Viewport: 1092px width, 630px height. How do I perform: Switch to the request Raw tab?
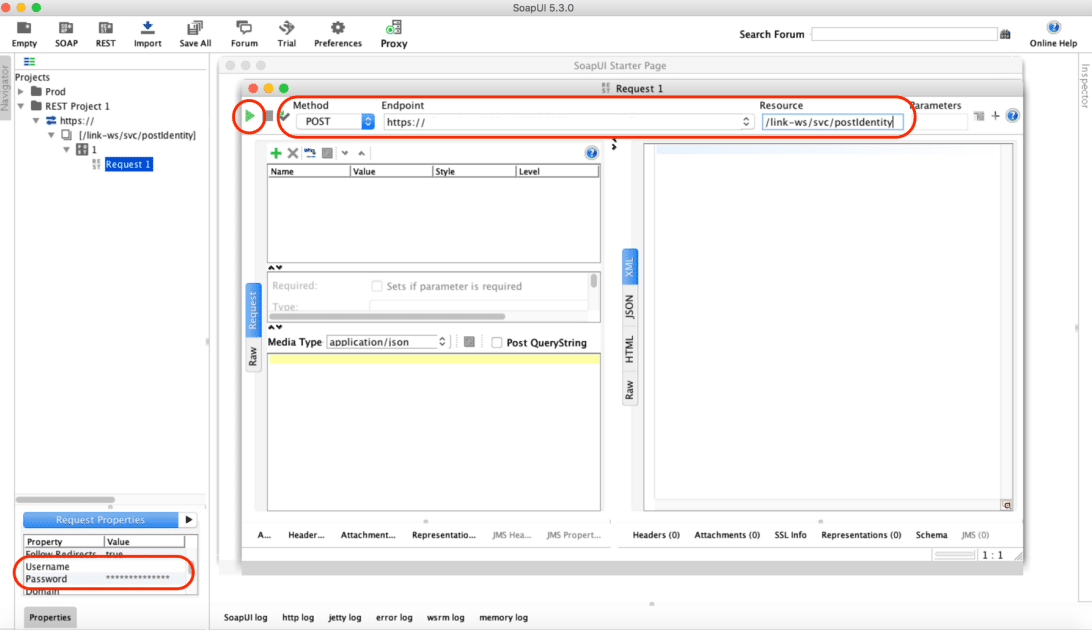pos(253,356)
